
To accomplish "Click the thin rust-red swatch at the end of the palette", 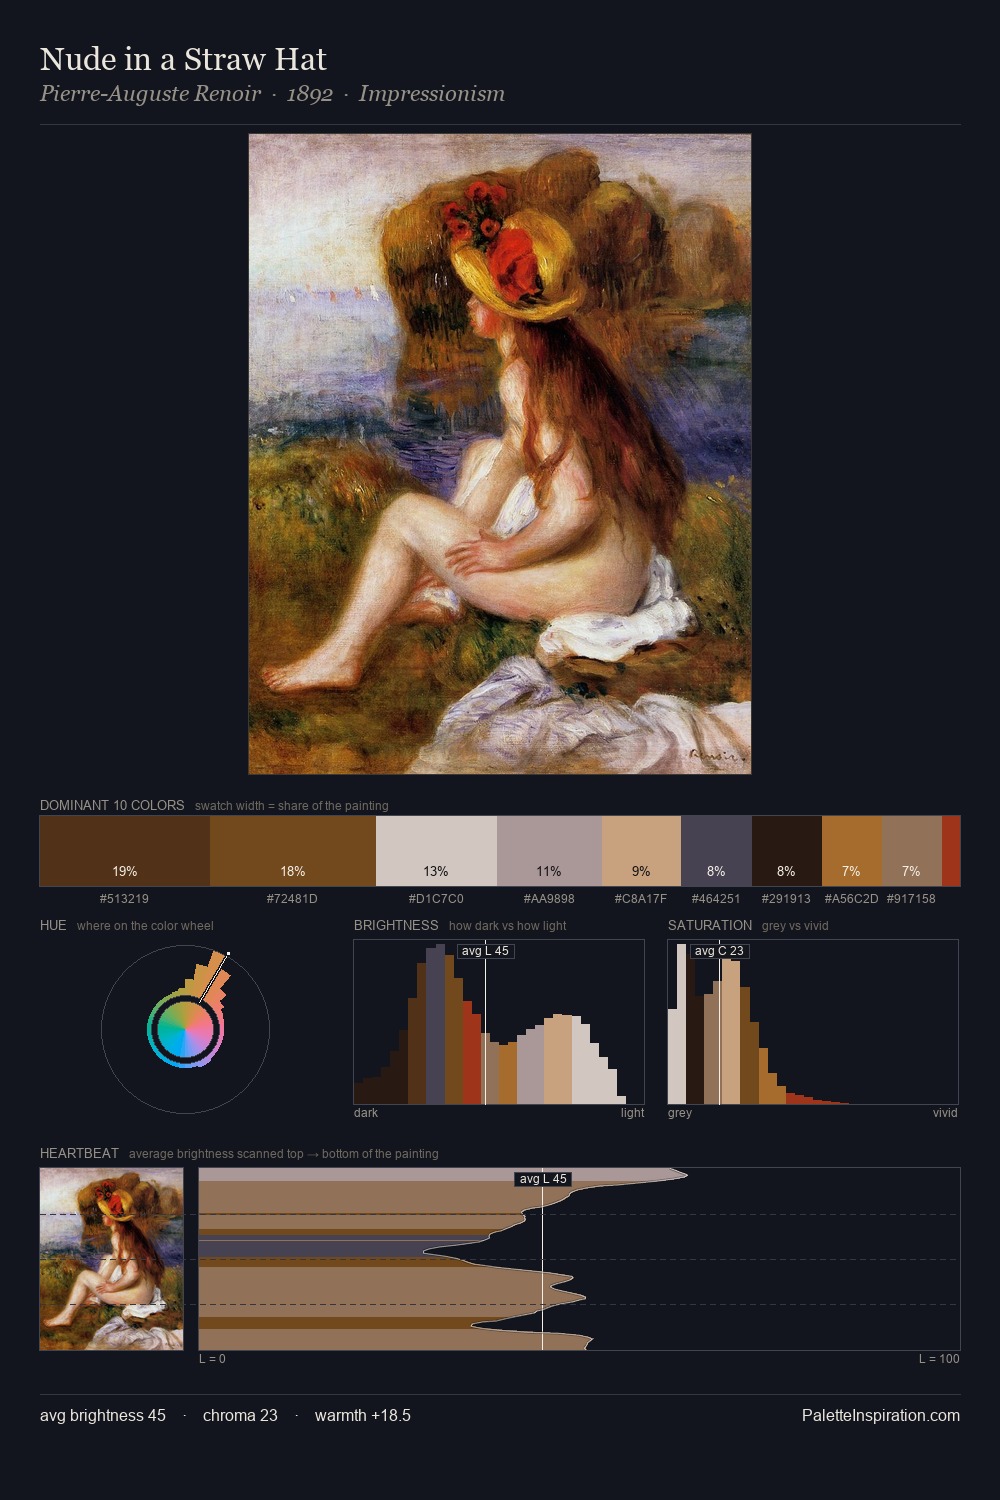I will pos(951,851).
